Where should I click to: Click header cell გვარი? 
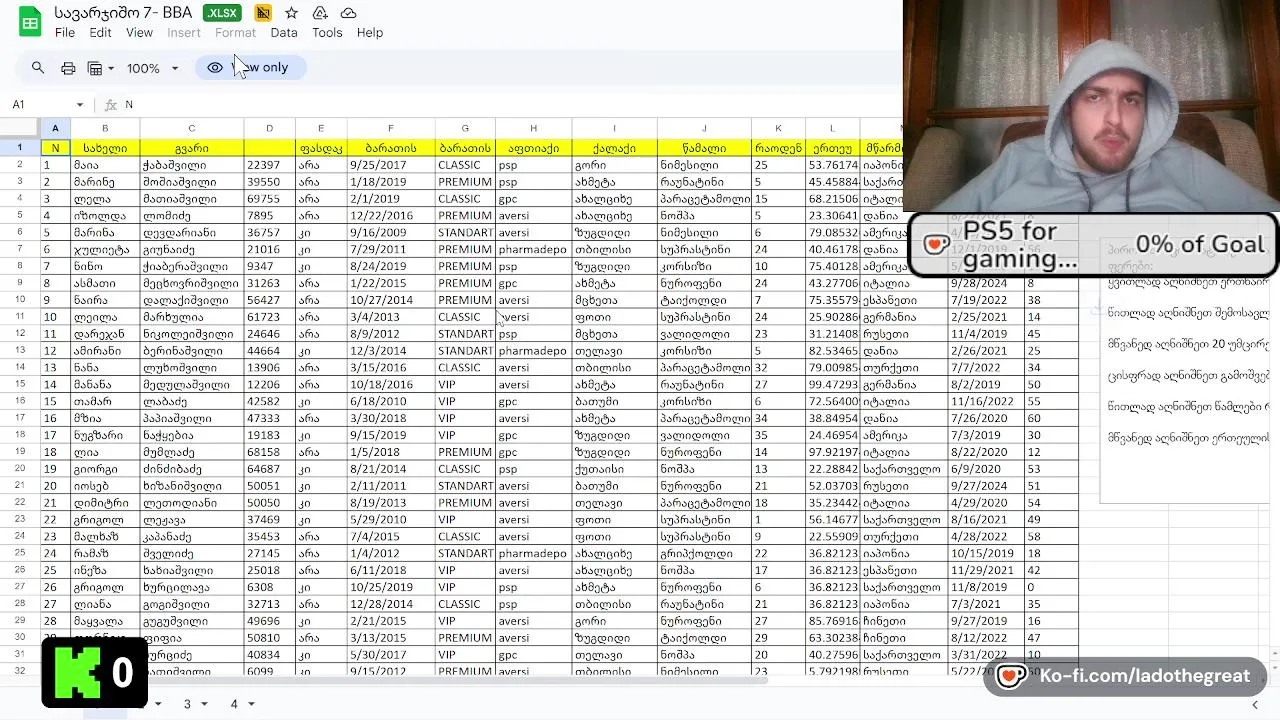[192, 148]
